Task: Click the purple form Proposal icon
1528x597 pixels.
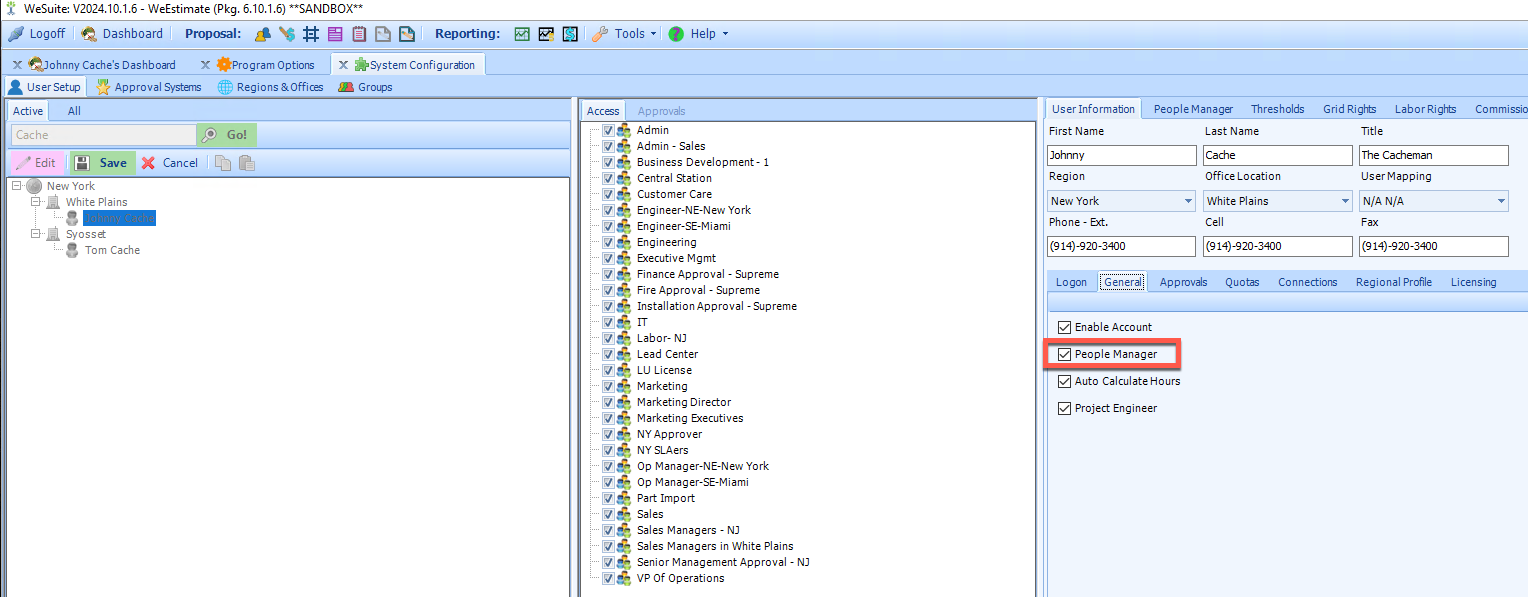Action: click(x=335, y=34)
